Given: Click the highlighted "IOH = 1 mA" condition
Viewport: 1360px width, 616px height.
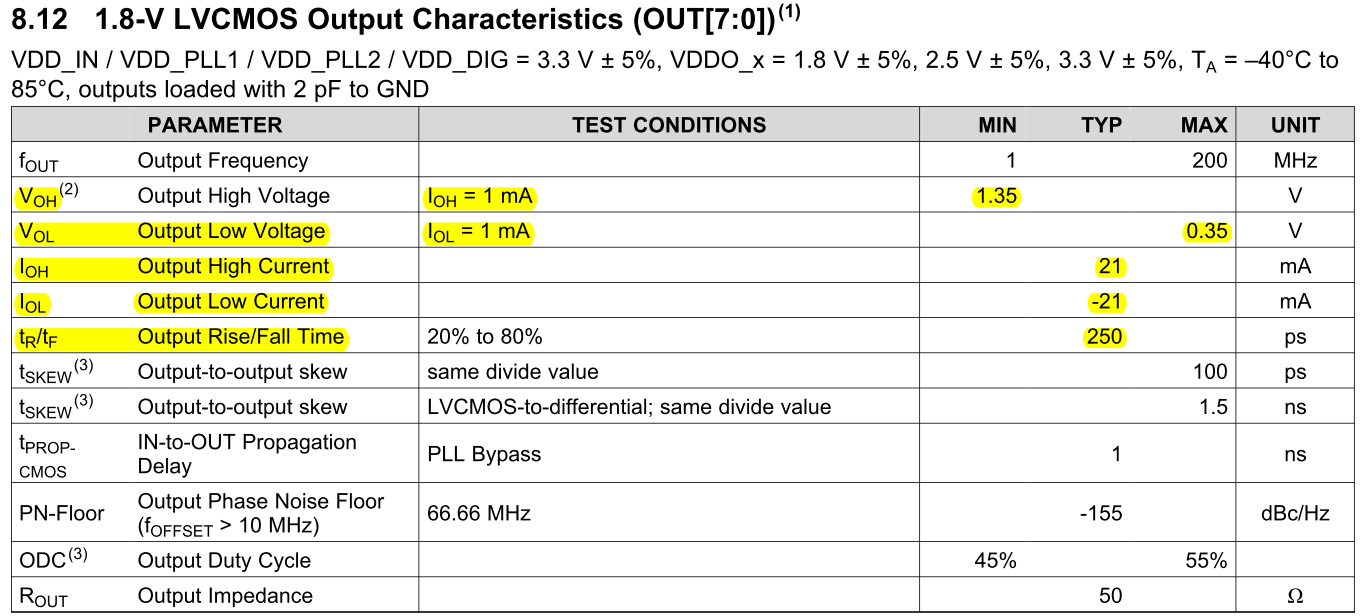Looking at the screenshot, I should pyautogui.click(x=480, y=197).
